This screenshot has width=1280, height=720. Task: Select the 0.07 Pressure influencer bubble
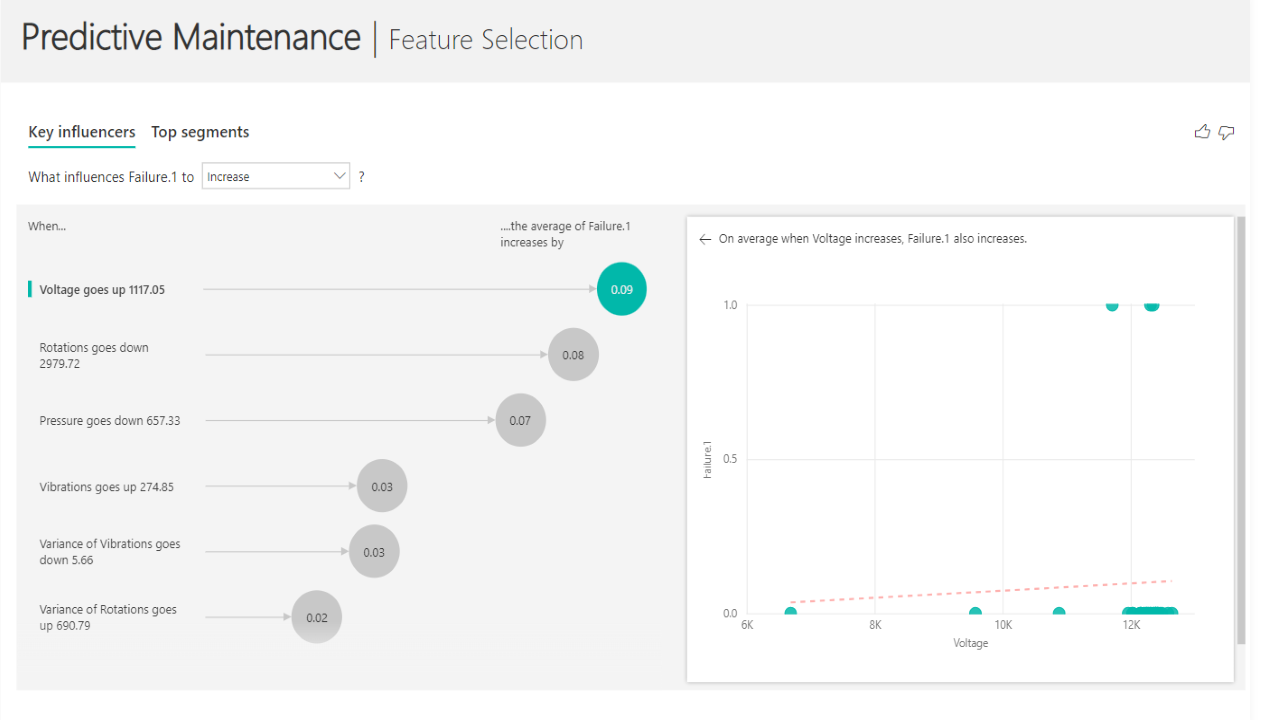(520, 421)
